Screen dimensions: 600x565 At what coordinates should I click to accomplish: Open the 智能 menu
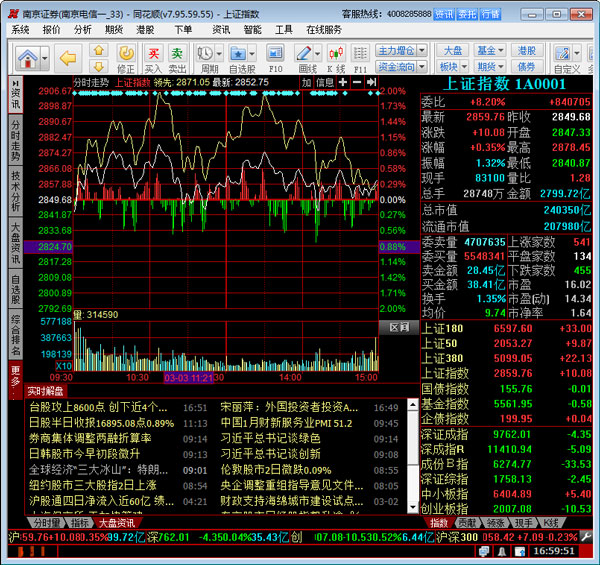(253, 30)
